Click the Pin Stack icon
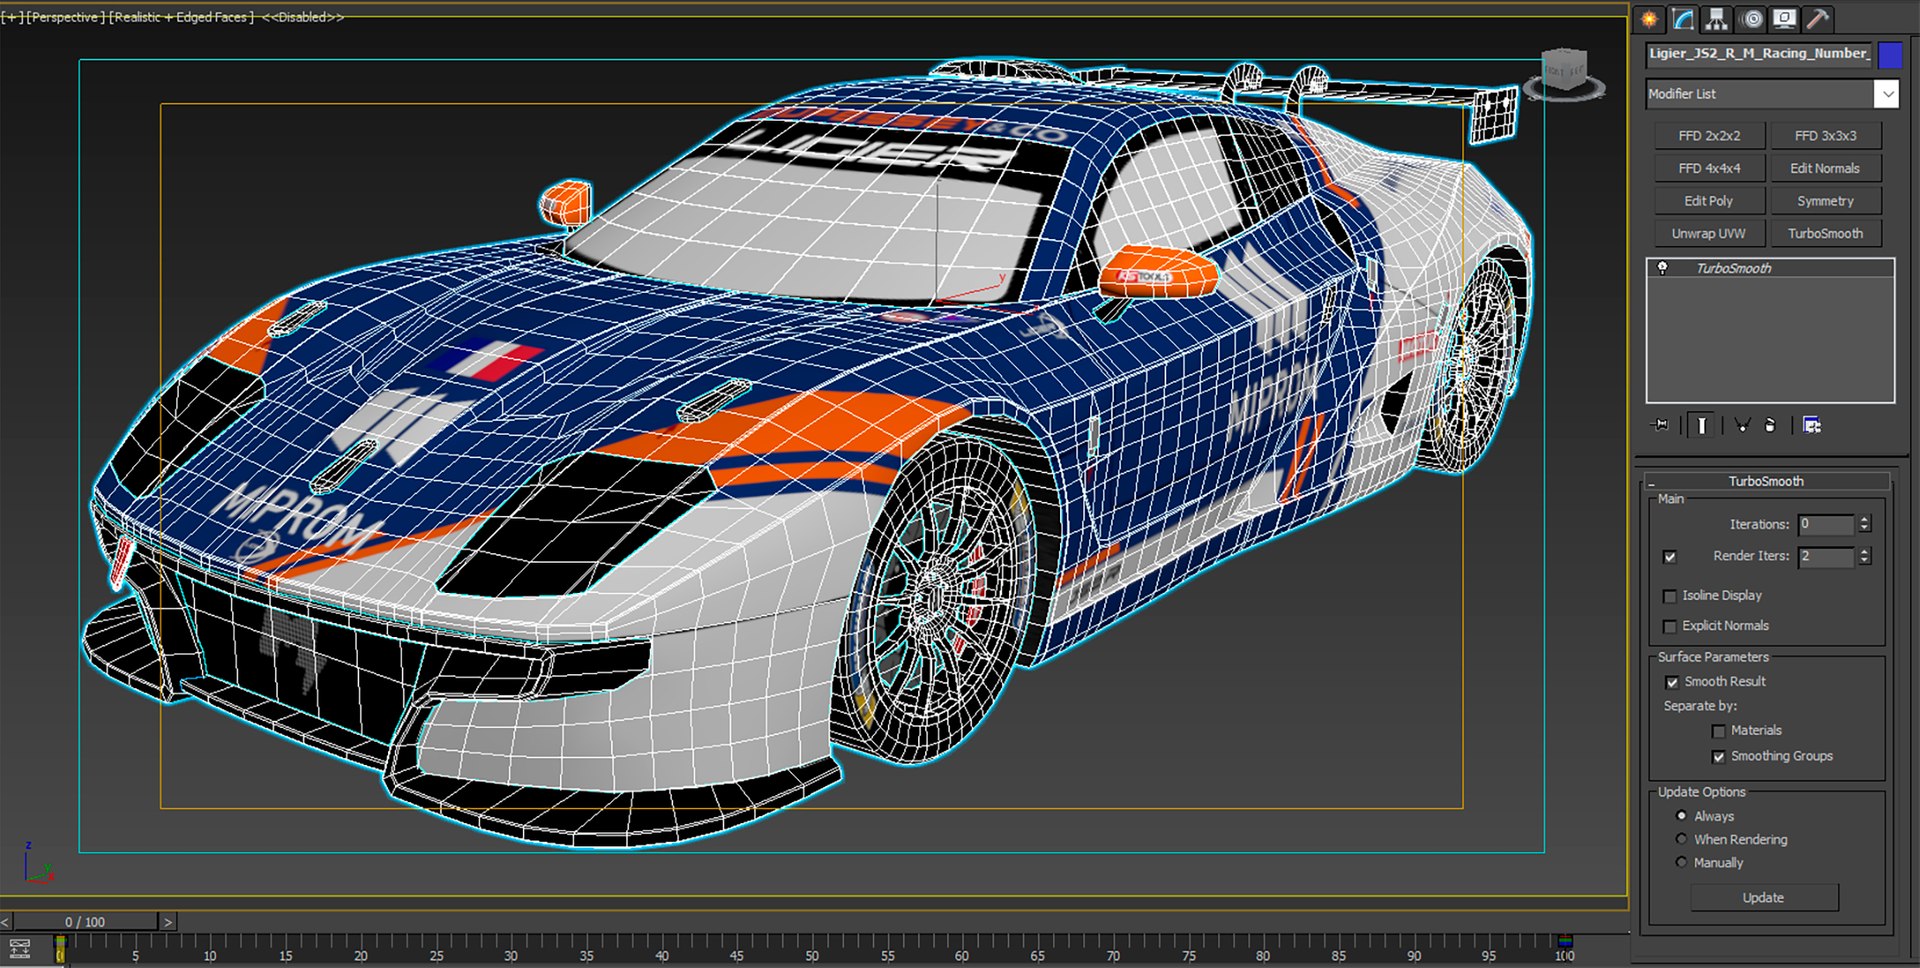 click(x=1661, y=425)
